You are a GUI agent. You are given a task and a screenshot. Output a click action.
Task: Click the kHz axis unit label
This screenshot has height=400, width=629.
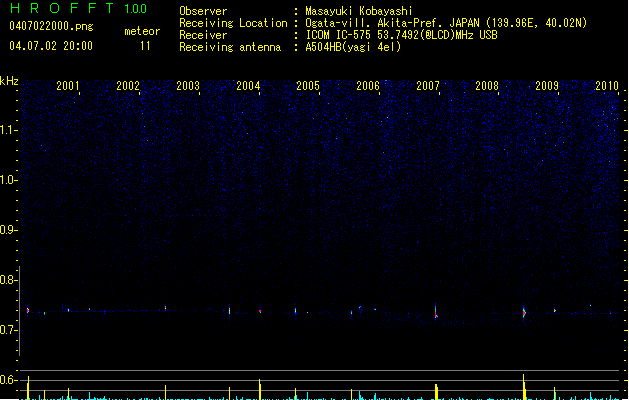pos(9,81)
